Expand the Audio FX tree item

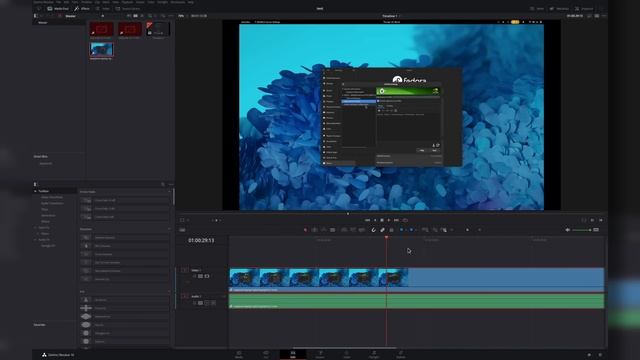36,240
